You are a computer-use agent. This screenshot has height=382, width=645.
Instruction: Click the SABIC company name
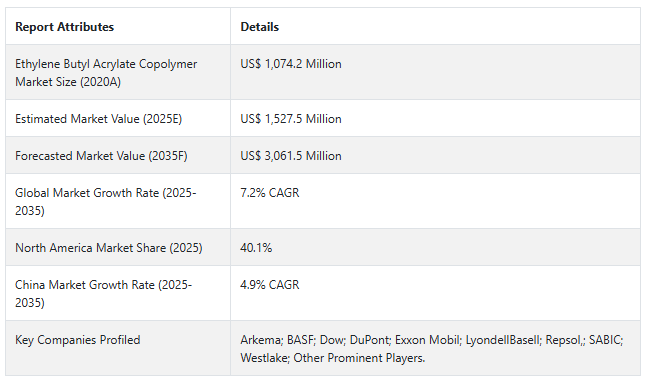click(x=605, y=340)
